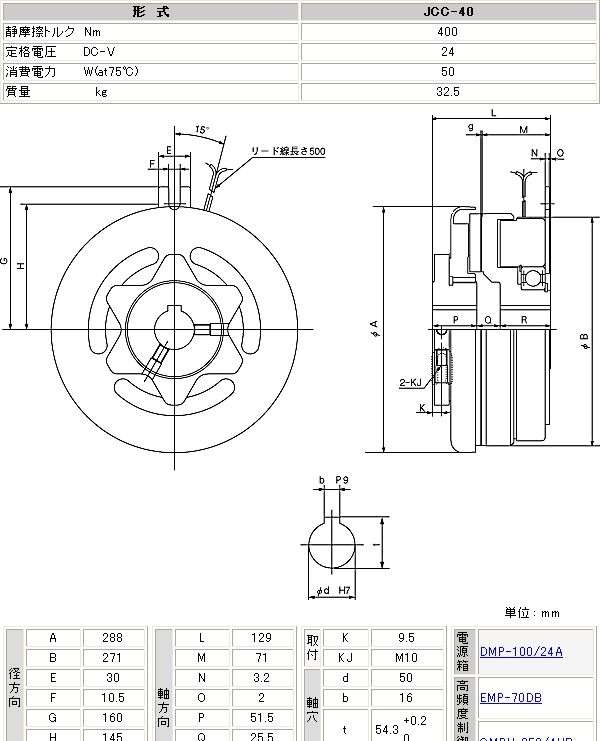The height and width of the screenshot is (741, 600).
Task: Open the DMP-100/24A power supply link
Action: [521, 652]
